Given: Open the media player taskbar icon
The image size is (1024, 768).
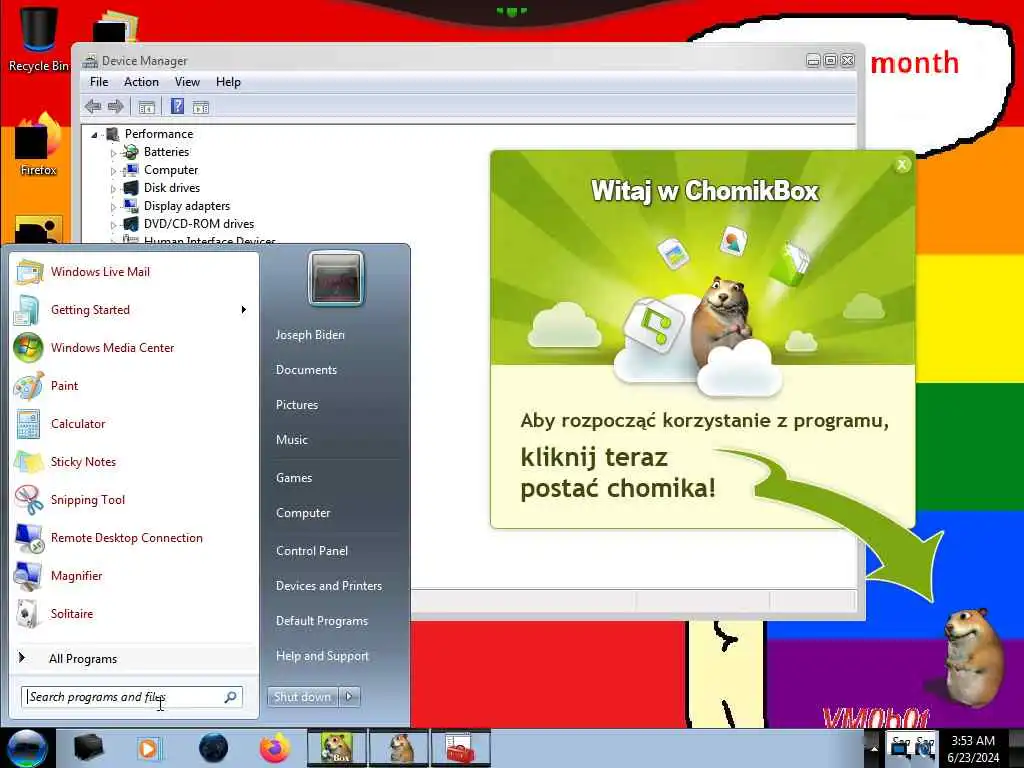Looking at the screenshot, I should coord(149,748).
